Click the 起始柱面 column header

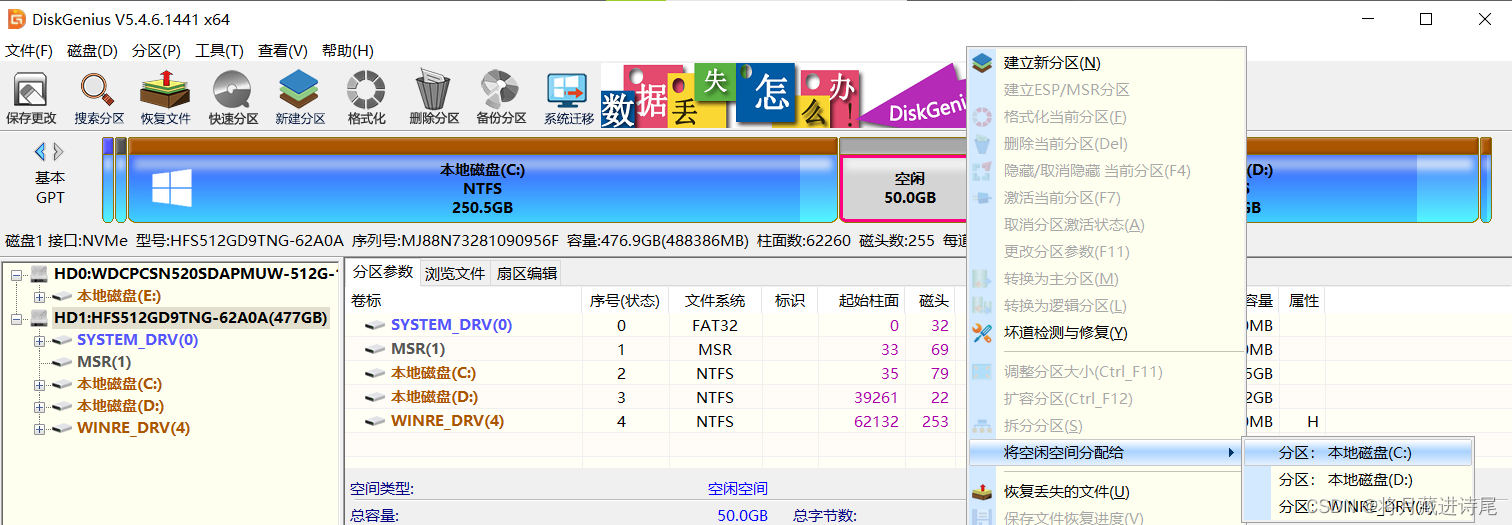(861, 301)
